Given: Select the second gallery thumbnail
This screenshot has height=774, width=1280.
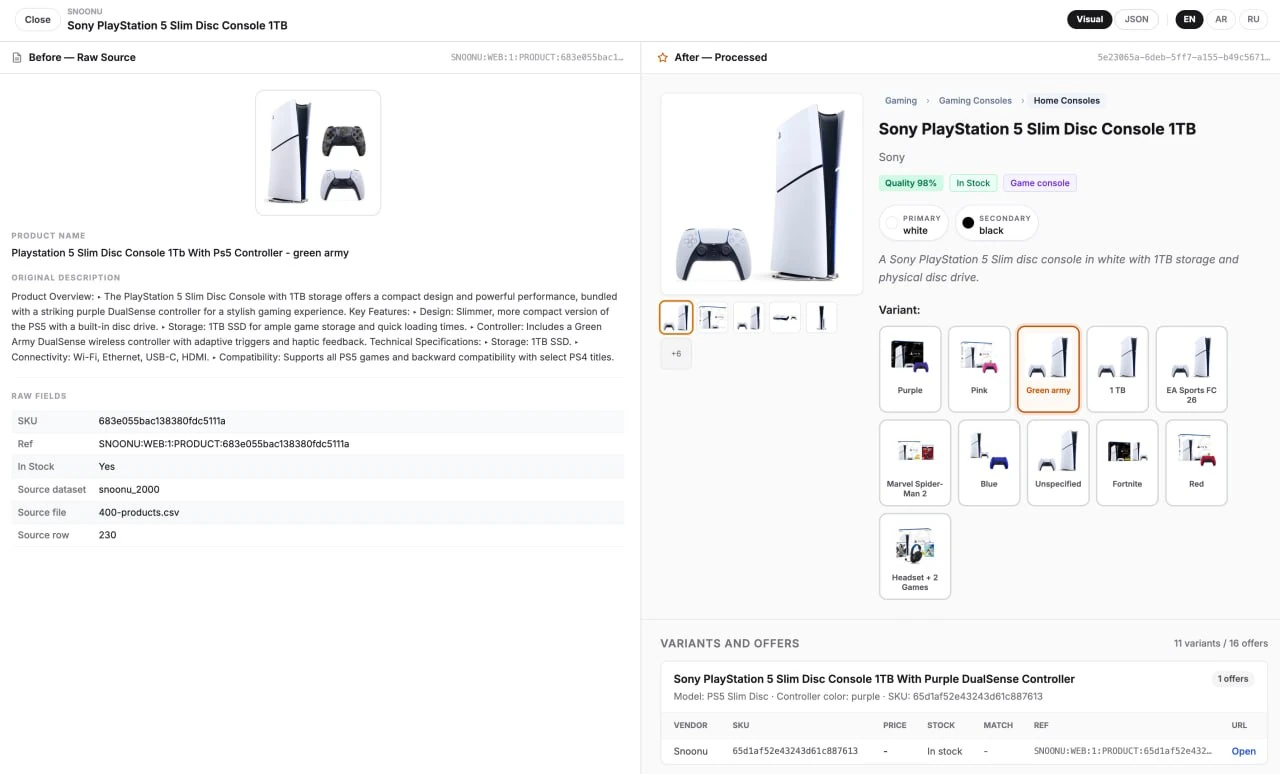Looking at the screenshot, I should (x=713, y=317).
